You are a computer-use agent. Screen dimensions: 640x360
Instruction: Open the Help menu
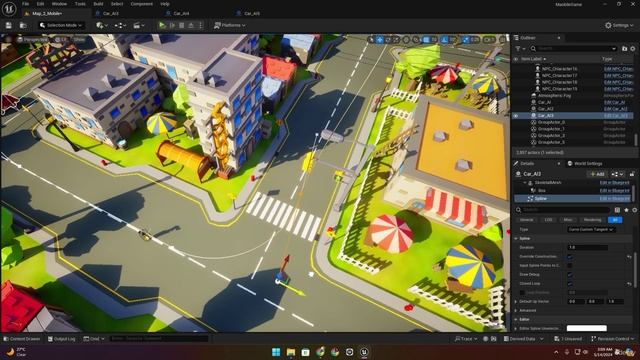pos(165,4)
